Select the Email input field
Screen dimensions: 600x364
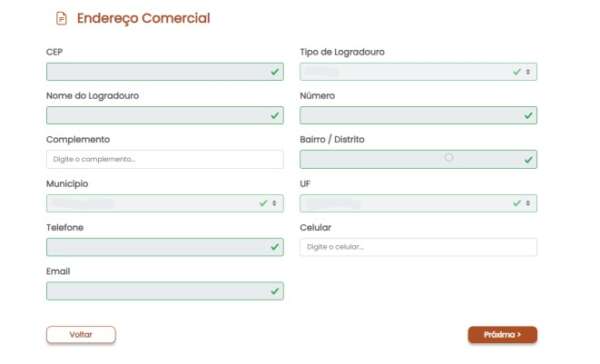click(165, 291)
